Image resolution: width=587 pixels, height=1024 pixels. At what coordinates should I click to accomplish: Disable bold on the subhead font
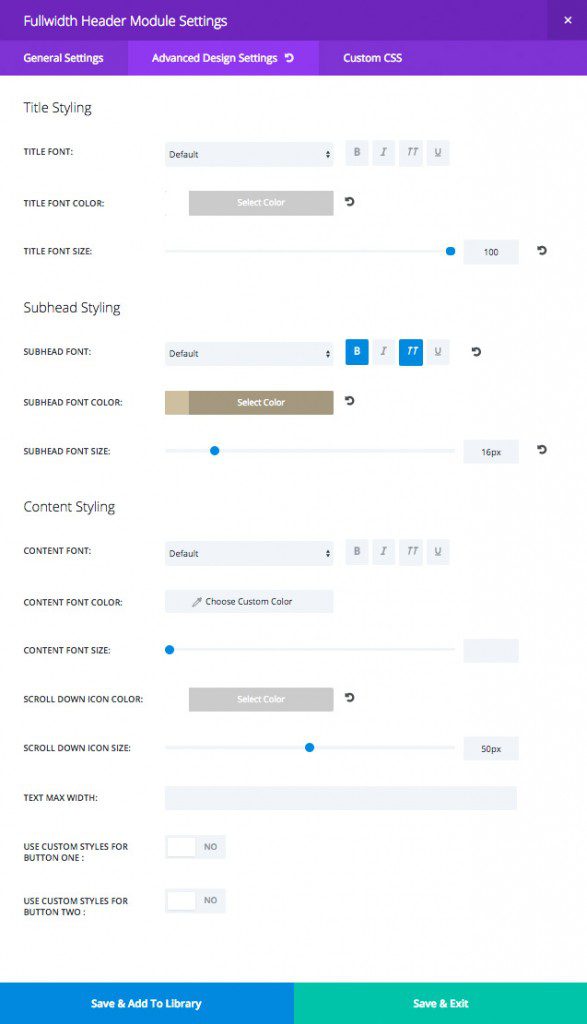pyautogui.click(x=356, y=352)
